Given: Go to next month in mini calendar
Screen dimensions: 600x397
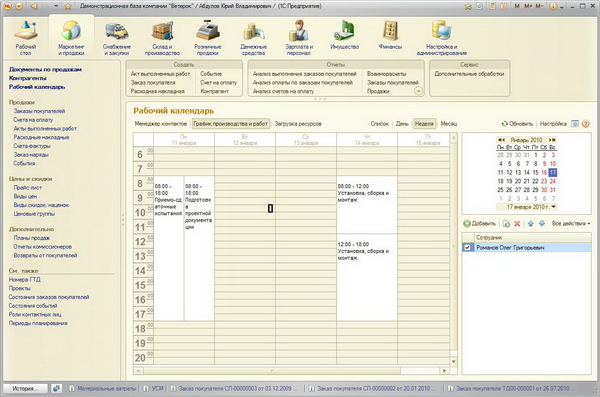Looking at the screenshot, I should click(552, 140).
